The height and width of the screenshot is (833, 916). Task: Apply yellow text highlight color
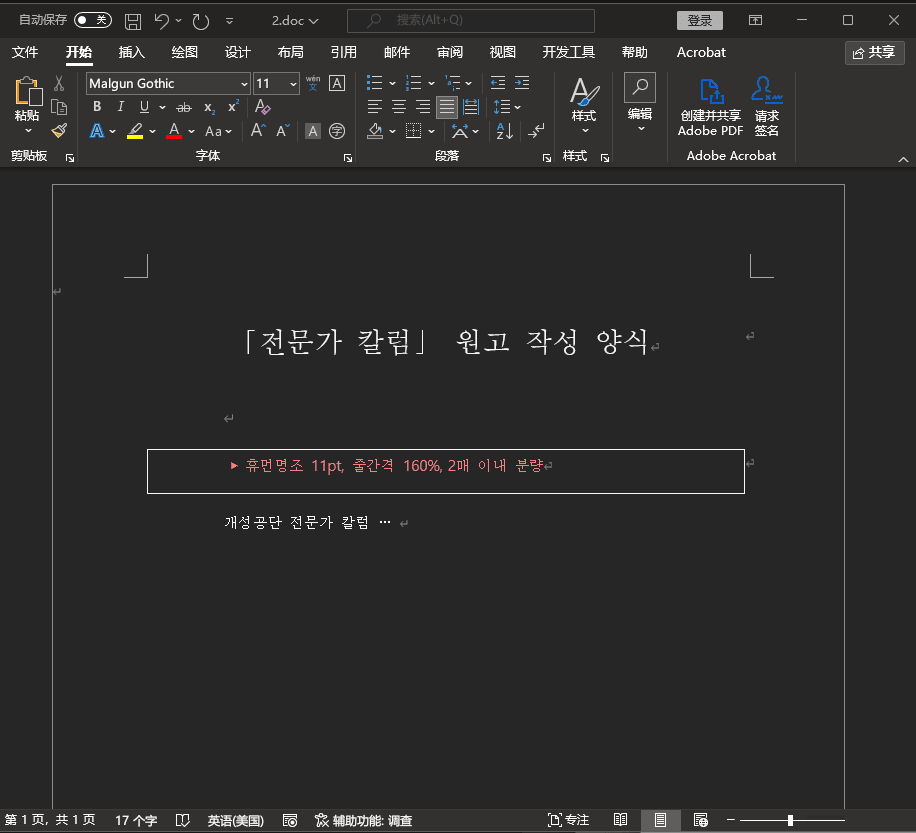(x=135, y=131)
